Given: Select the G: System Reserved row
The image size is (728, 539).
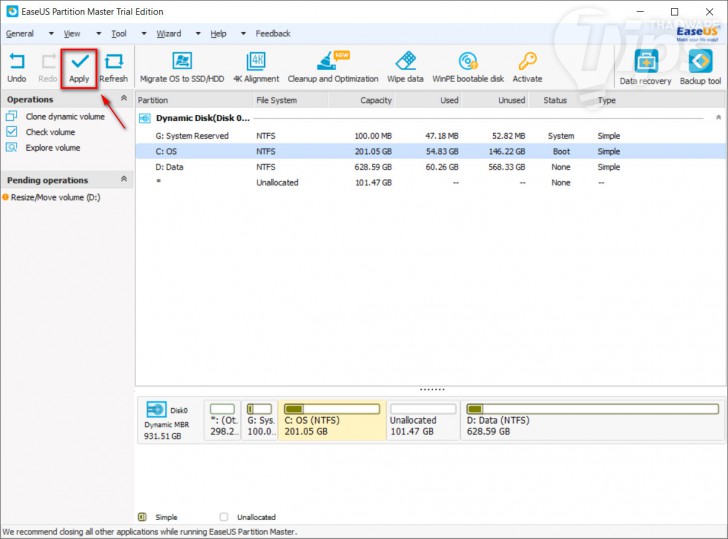Looking at the screenshot, I should (x=431, y=136).
